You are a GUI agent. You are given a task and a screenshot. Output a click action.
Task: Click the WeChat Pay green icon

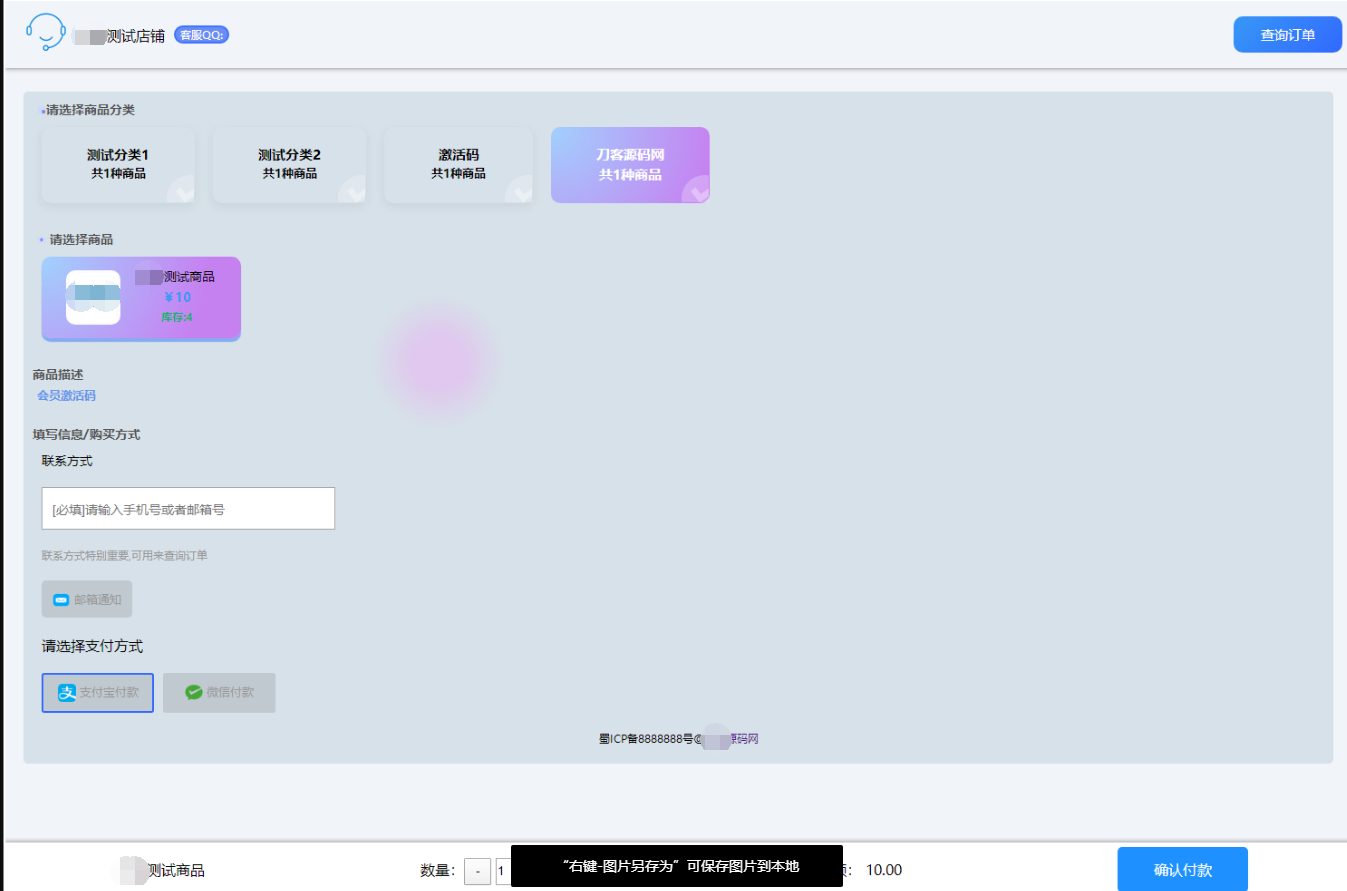click(194, 693)
